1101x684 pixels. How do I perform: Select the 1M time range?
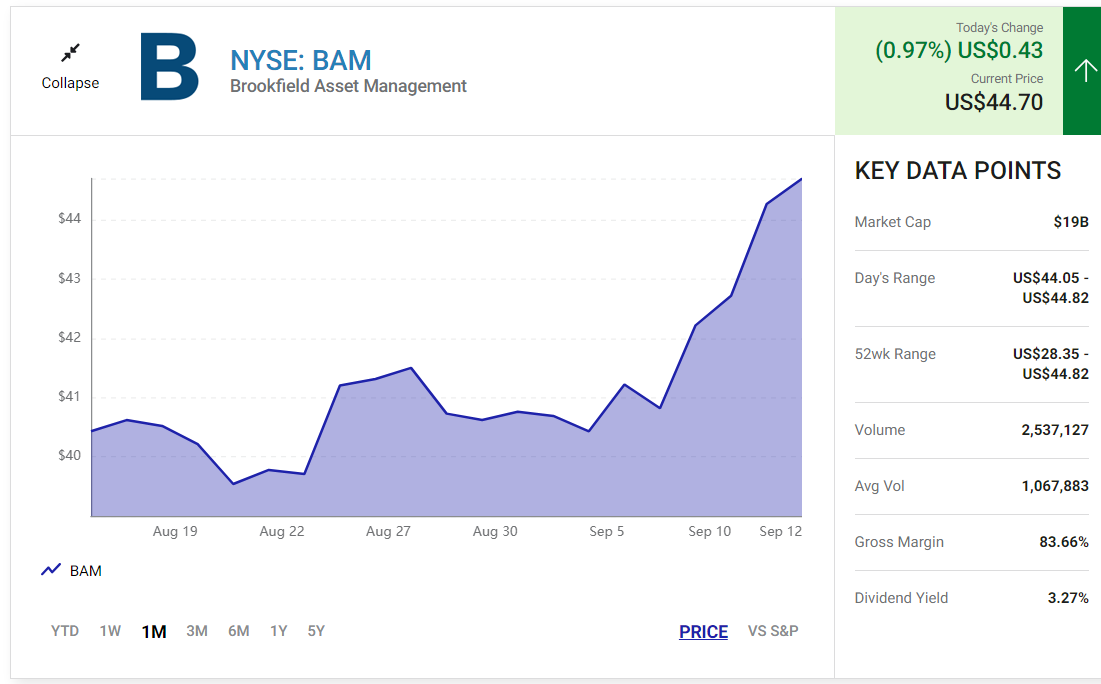pyautogui.click(x=154, y=631)
